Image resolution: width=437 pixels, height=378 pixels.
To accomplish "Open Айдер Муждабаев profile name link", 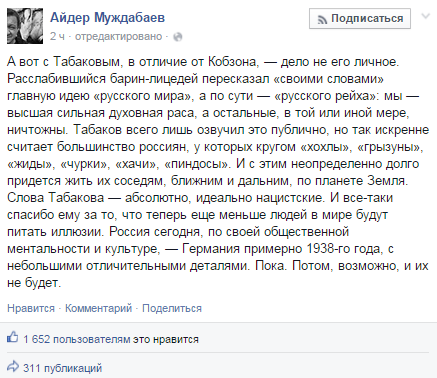I will [x=107, y=17].
